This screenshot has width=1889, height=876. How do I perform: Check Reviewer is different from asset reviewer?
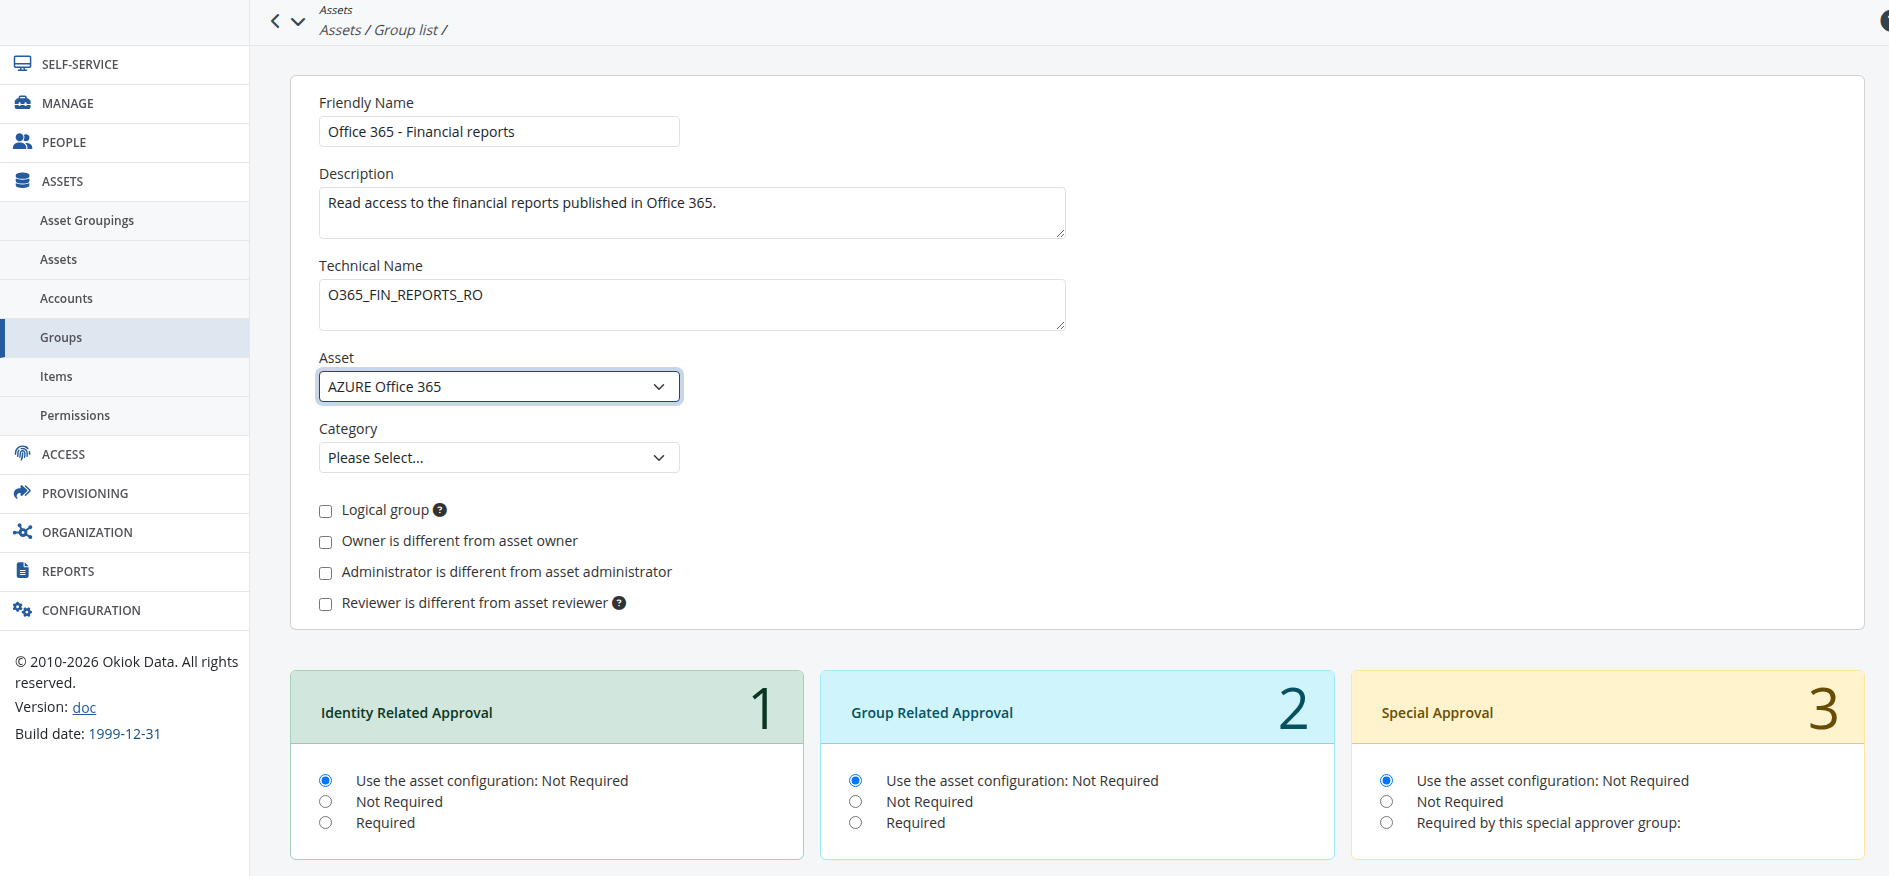(325, 604)
